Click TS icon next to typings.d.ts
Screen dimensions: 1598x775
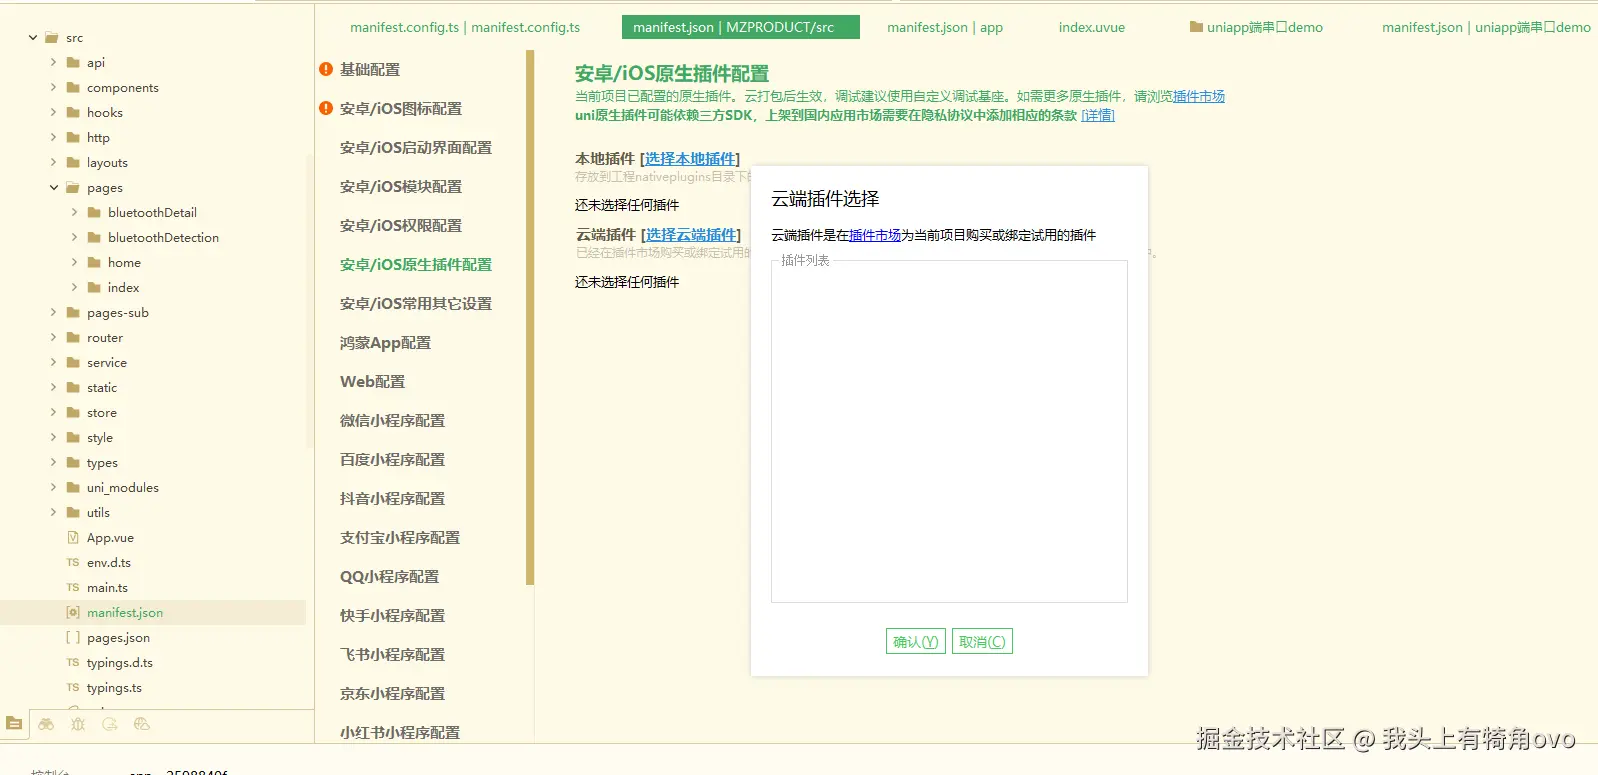coord(73,662)
